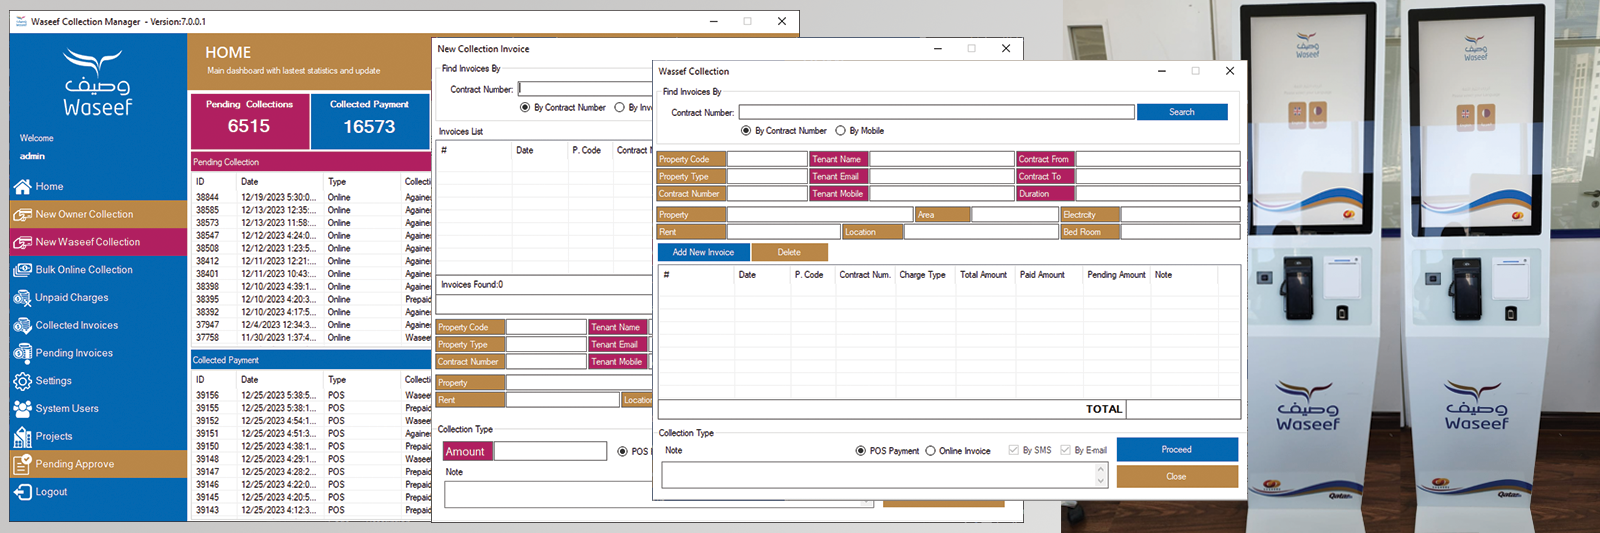Click the Logout arrow icon
Viewport: 1600px width, 533px height.
point(22,492)
